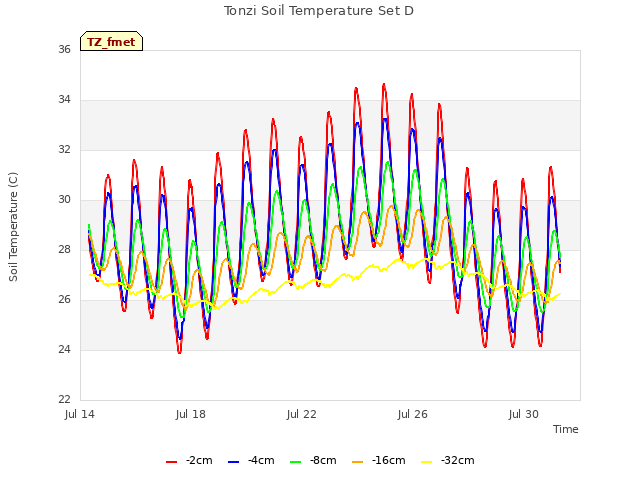640x480 pixels.
Task: Click the Jul 18 x-axis tick label
Action: [x=191, y=414]
